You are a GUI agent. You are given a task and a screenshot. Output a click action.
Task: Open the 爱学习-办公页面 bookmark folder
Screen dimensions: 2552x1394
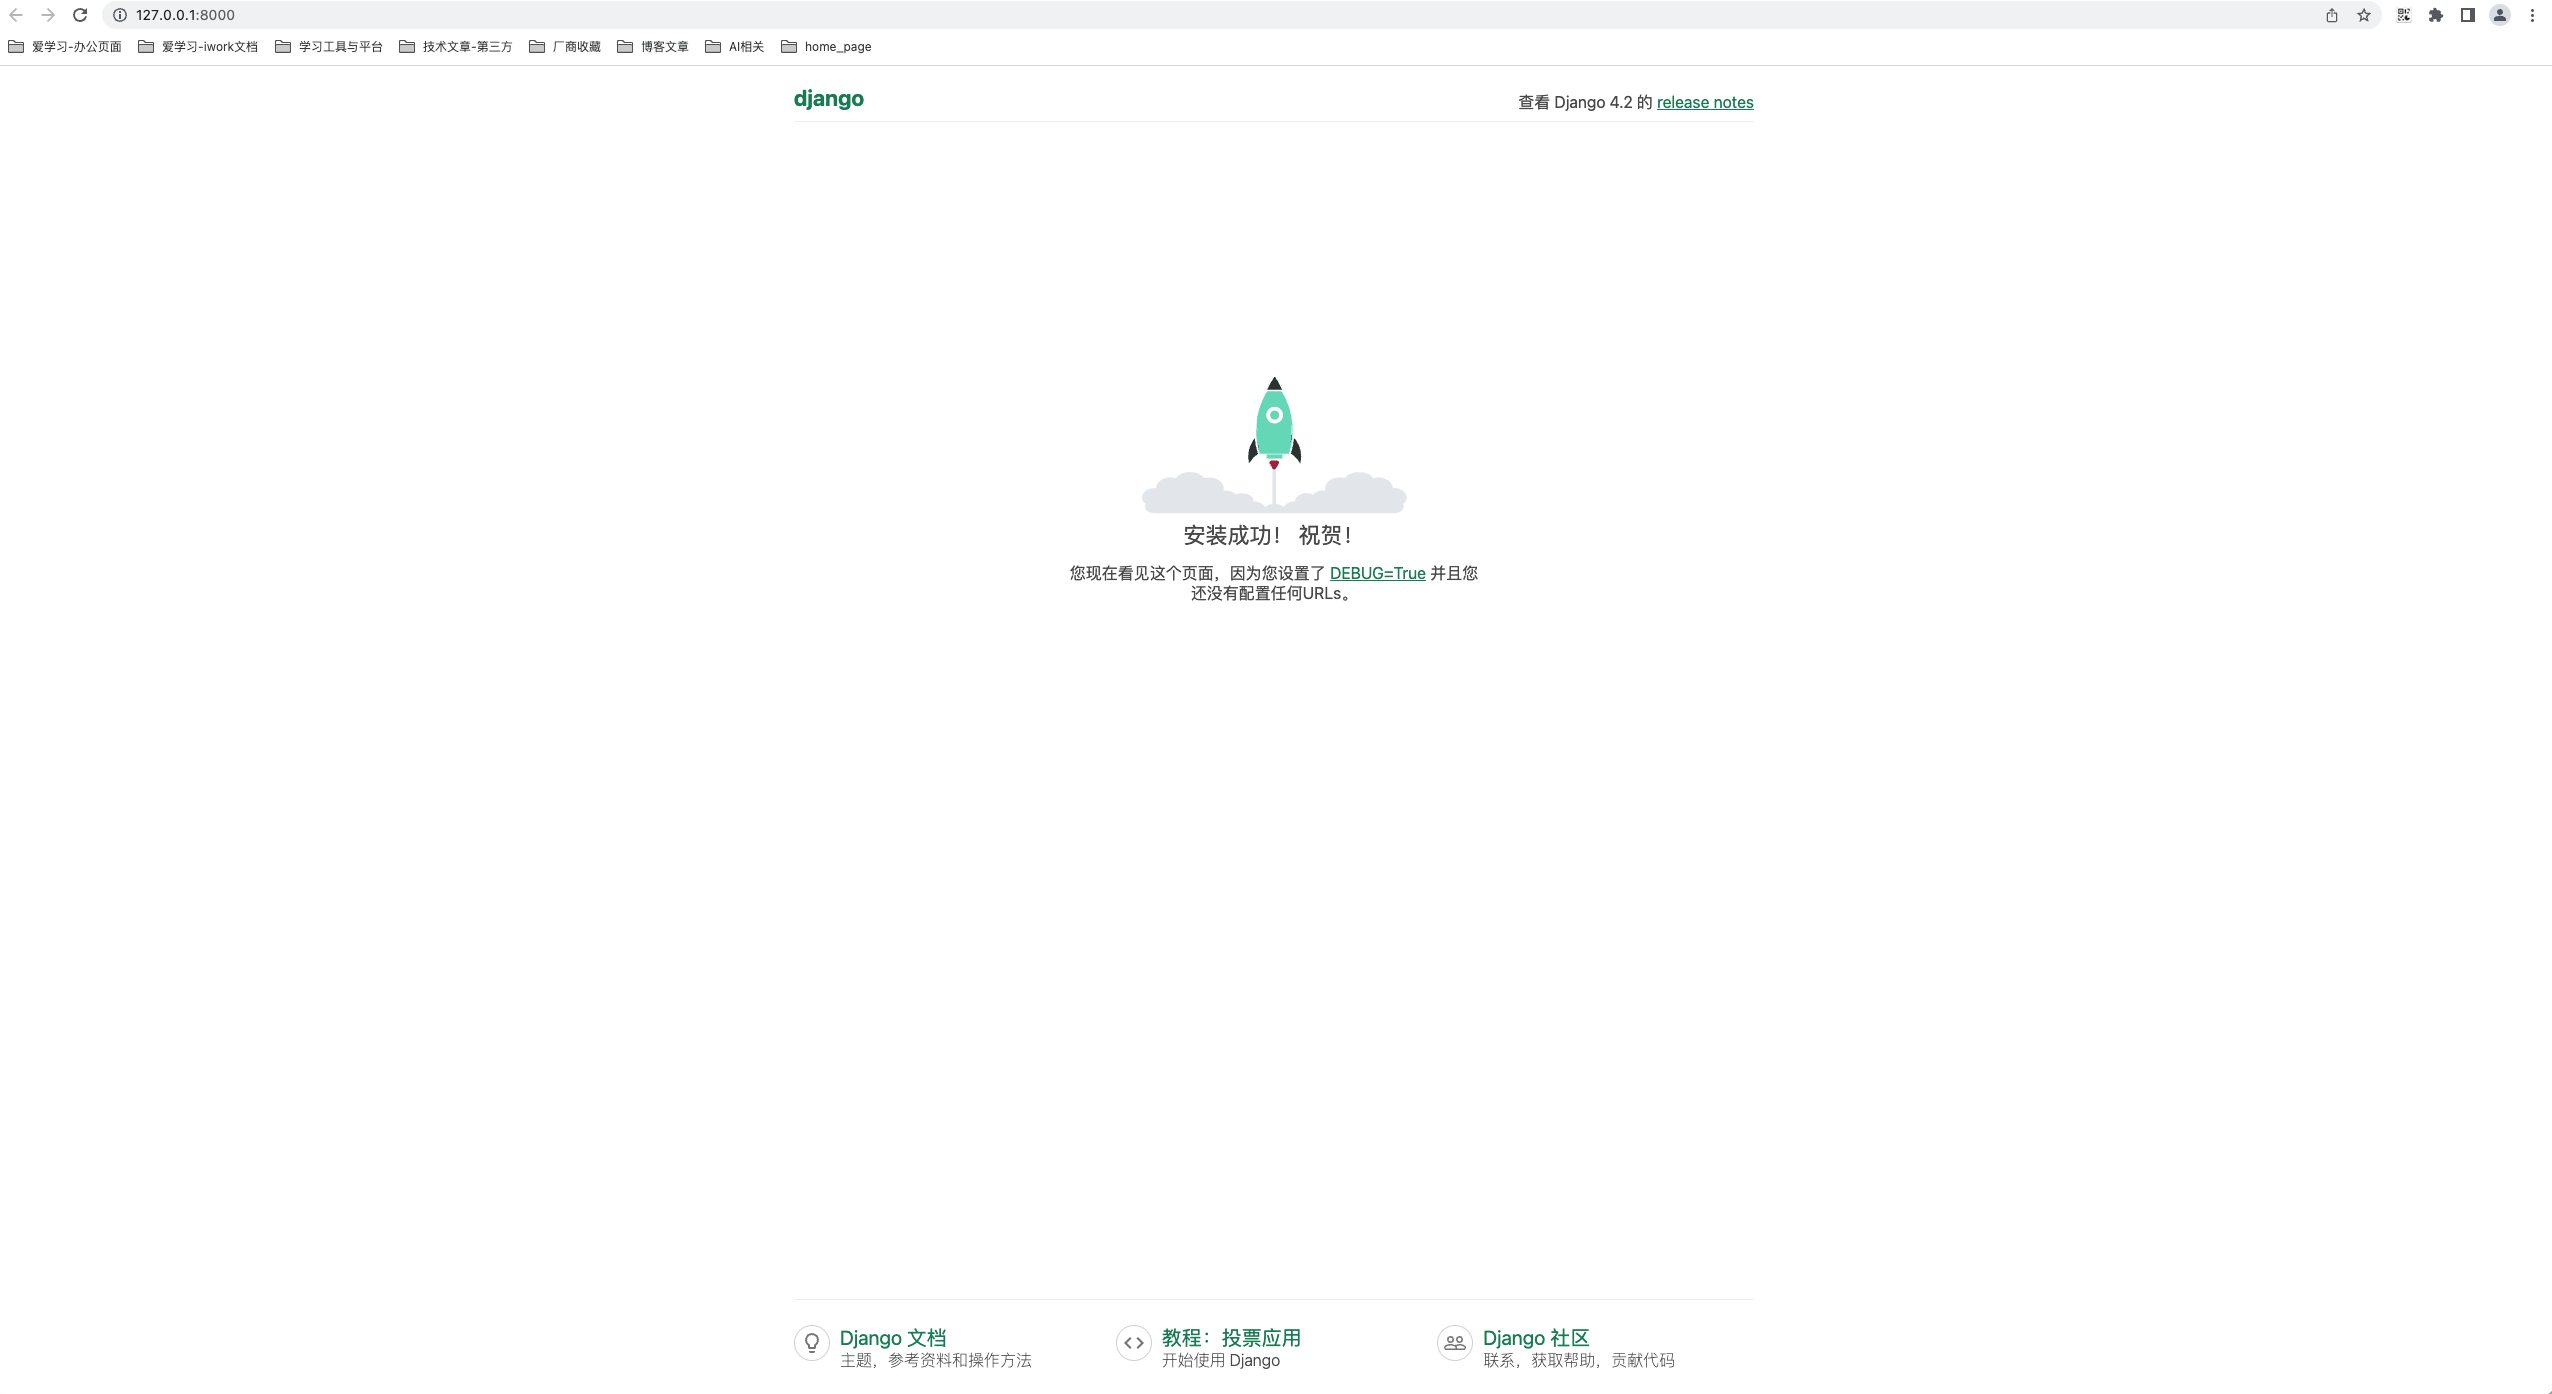coord(65,46)
